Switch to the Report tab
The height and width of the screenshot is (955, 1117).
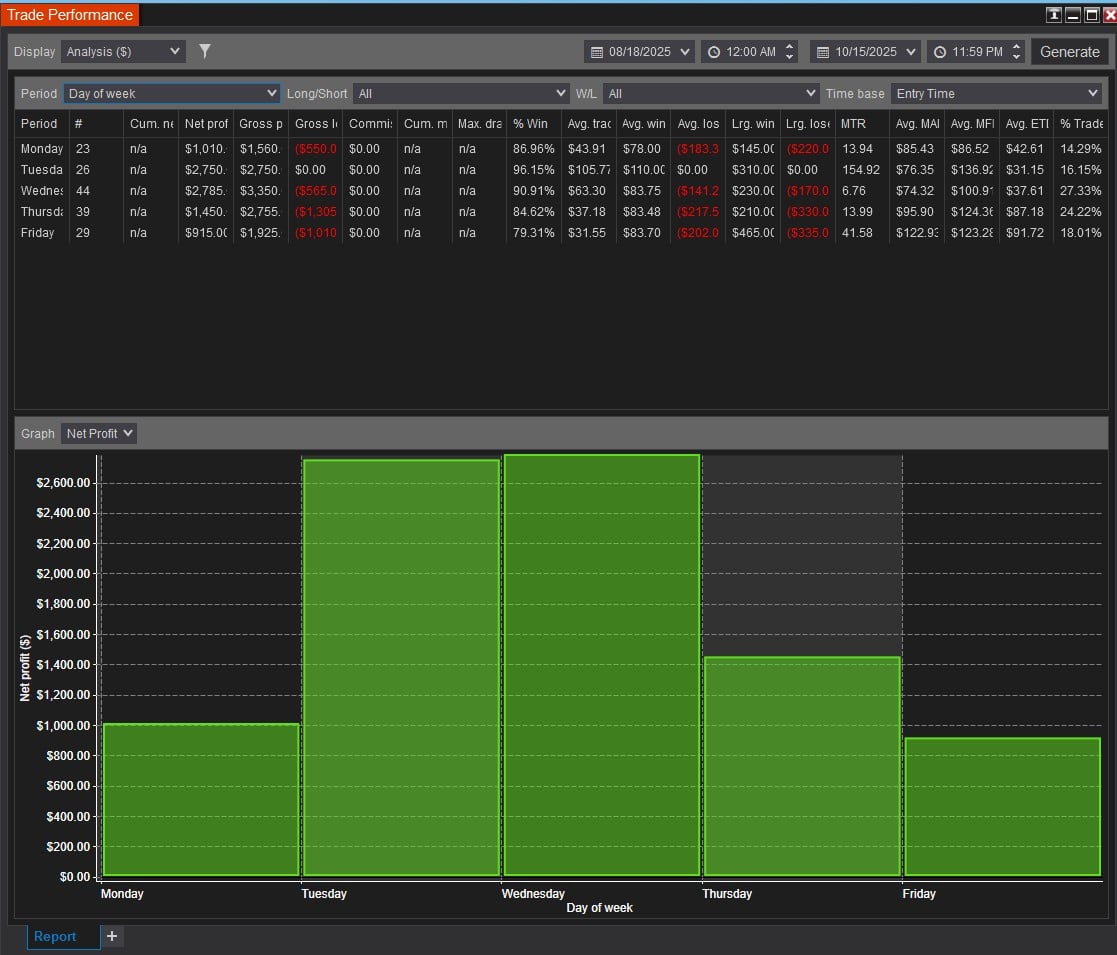point(55,936)
